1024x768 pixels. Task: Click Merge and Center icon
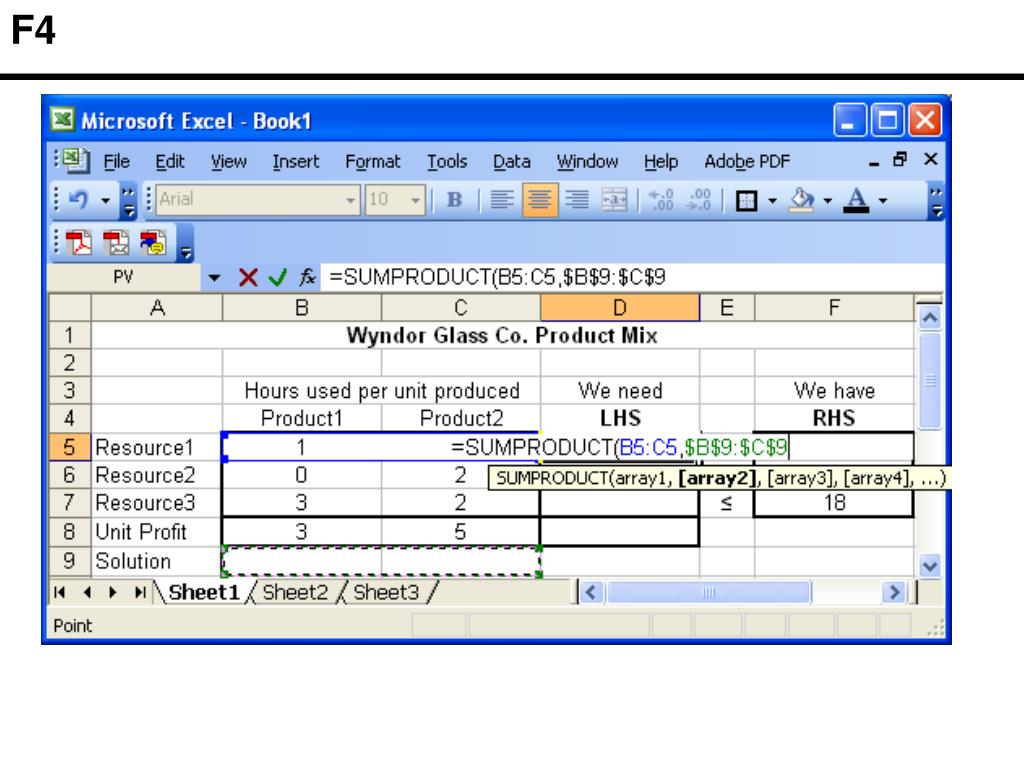point(614,200)
